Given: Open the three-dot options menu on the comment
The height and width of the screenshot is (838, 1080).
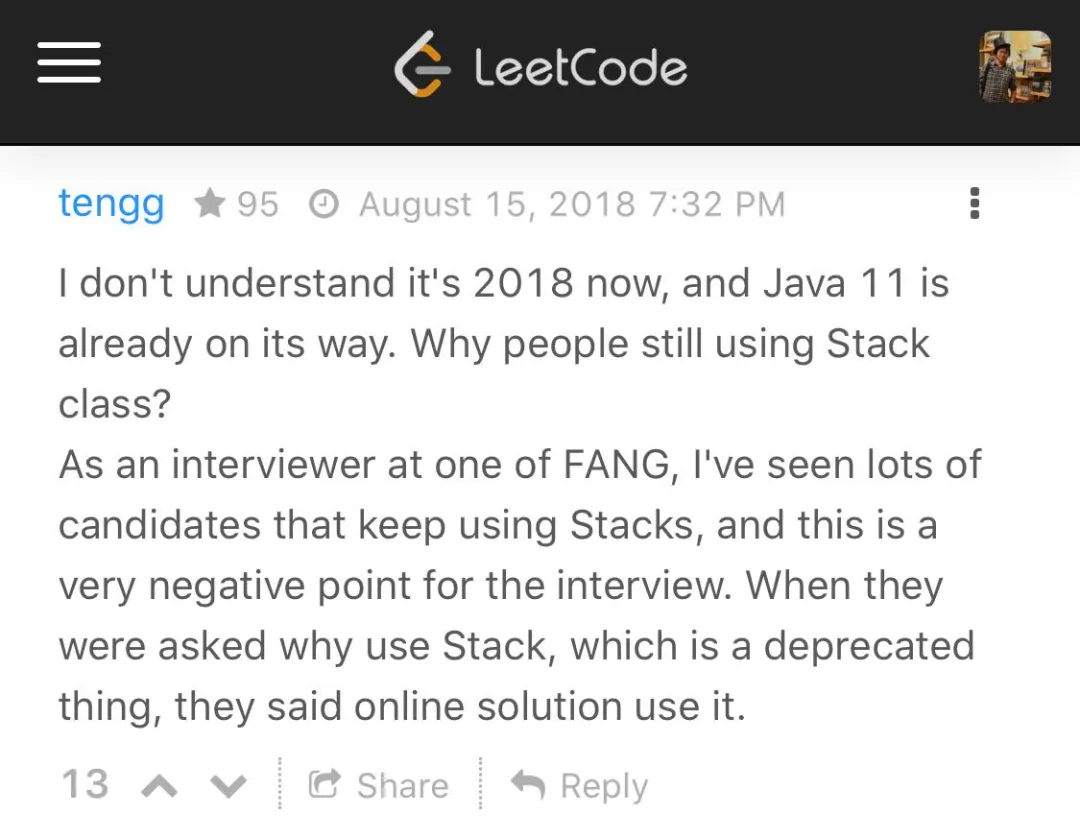Looking at the screenshot, I should coord(974,203).
